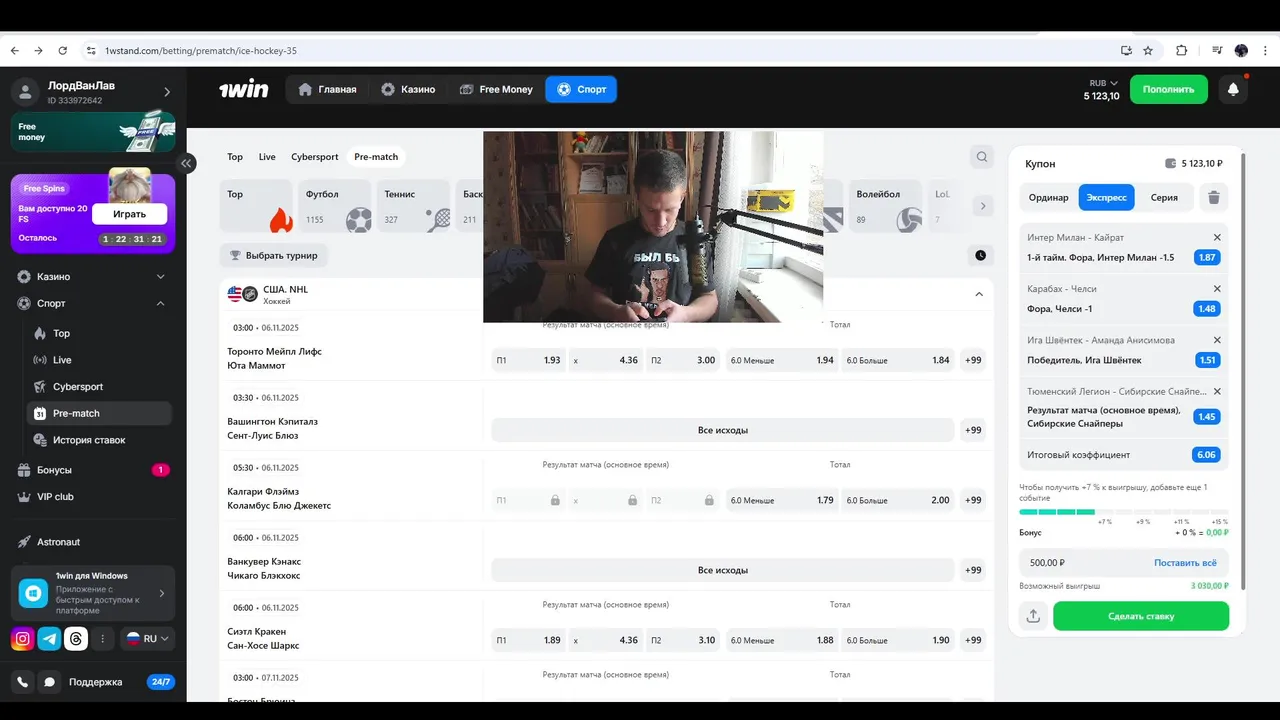Open Выбрать турнир selector

coord(274,255)
